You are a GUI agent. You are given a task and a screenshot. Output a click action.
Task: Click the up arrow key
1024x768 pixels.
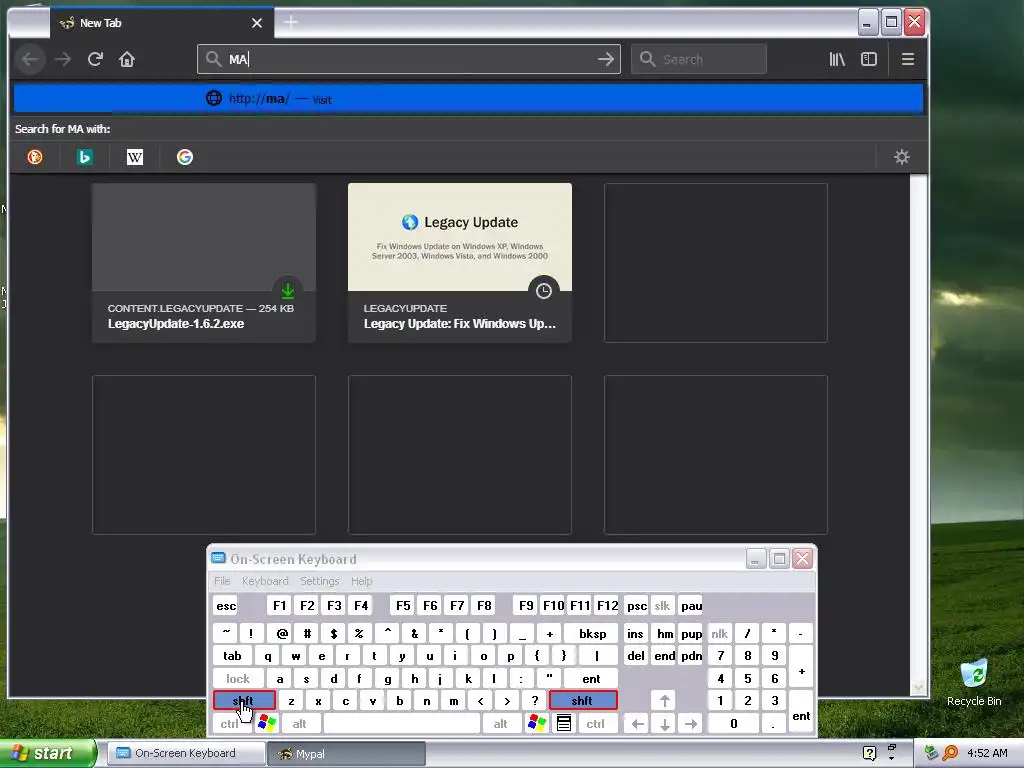pyautogui.click(x=664, y=700)
